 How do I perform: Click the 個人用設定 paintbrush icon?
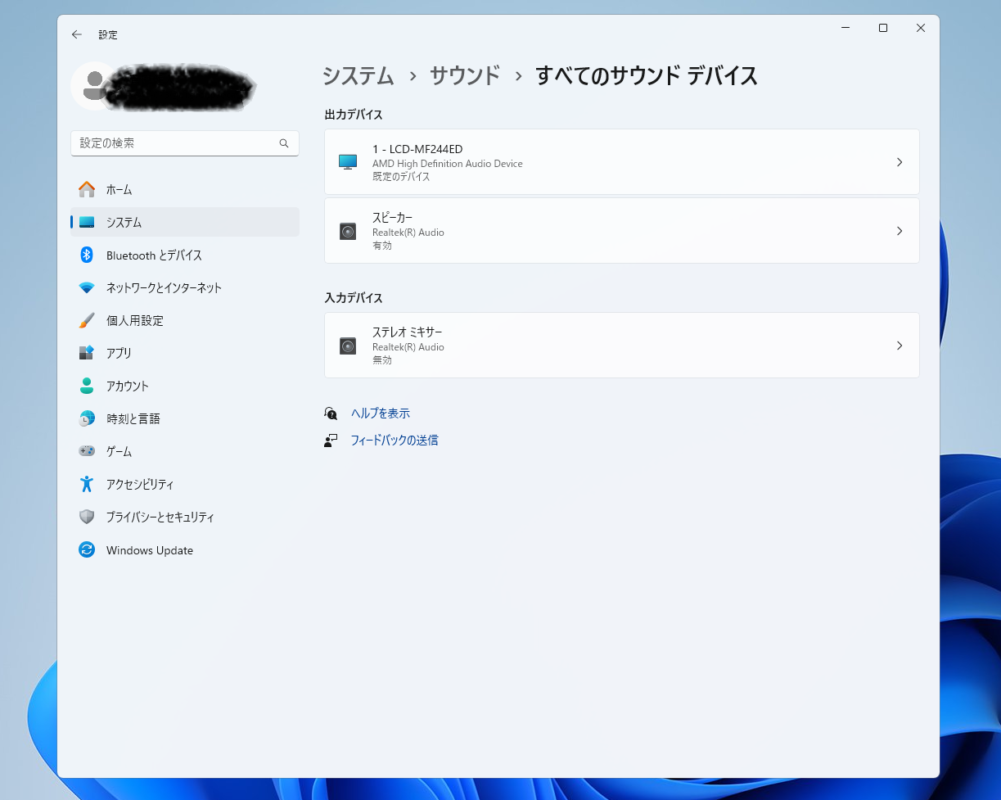[87, 321]
